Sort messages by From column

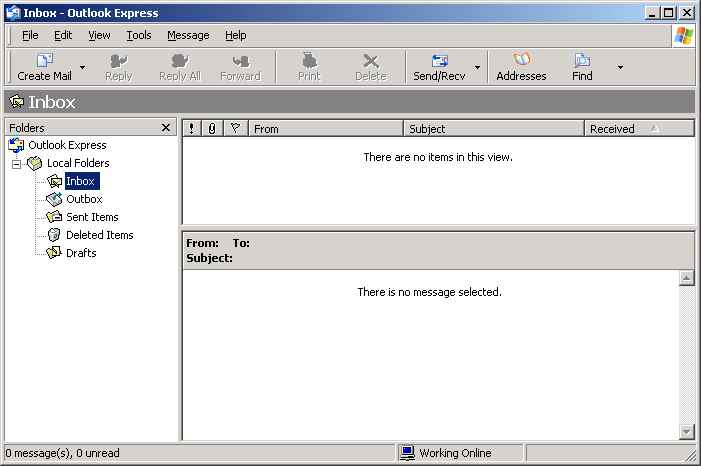pyautogui.click(x=326, y=128)
